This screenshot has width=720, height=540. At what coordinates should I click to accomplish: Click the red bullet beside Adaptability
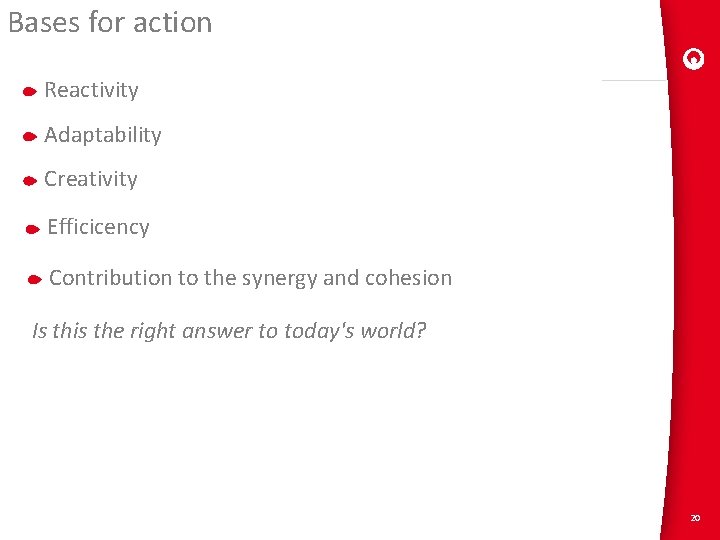coord(30,136)
